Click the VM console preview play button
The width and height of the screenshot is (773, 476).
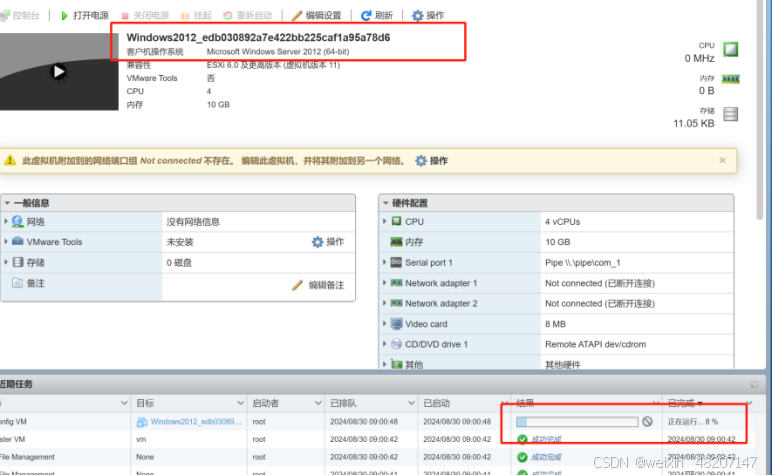point(59,72)
